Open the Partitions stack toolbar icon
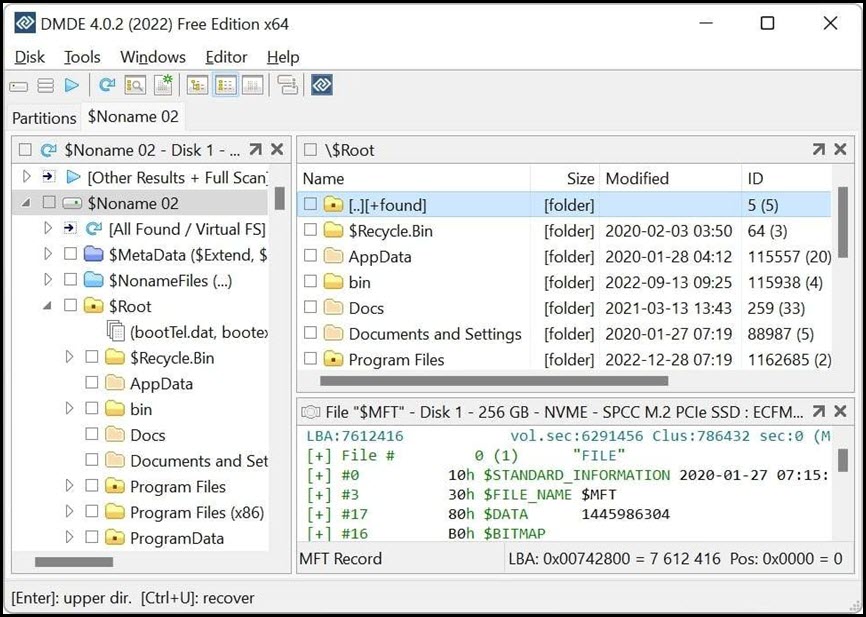 click(45, 86)
